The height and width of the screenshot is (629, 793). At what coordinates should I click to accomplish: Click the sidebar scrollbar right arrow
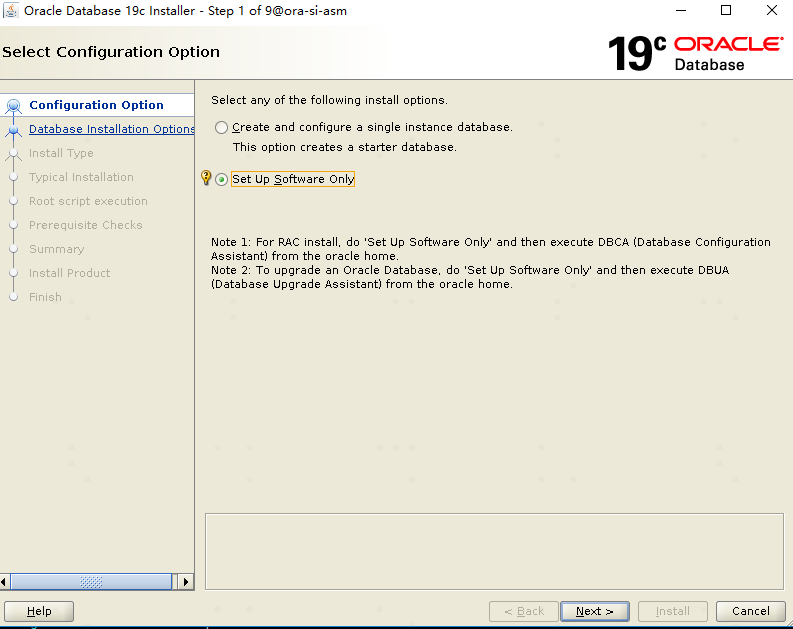[x=186, y=582]
